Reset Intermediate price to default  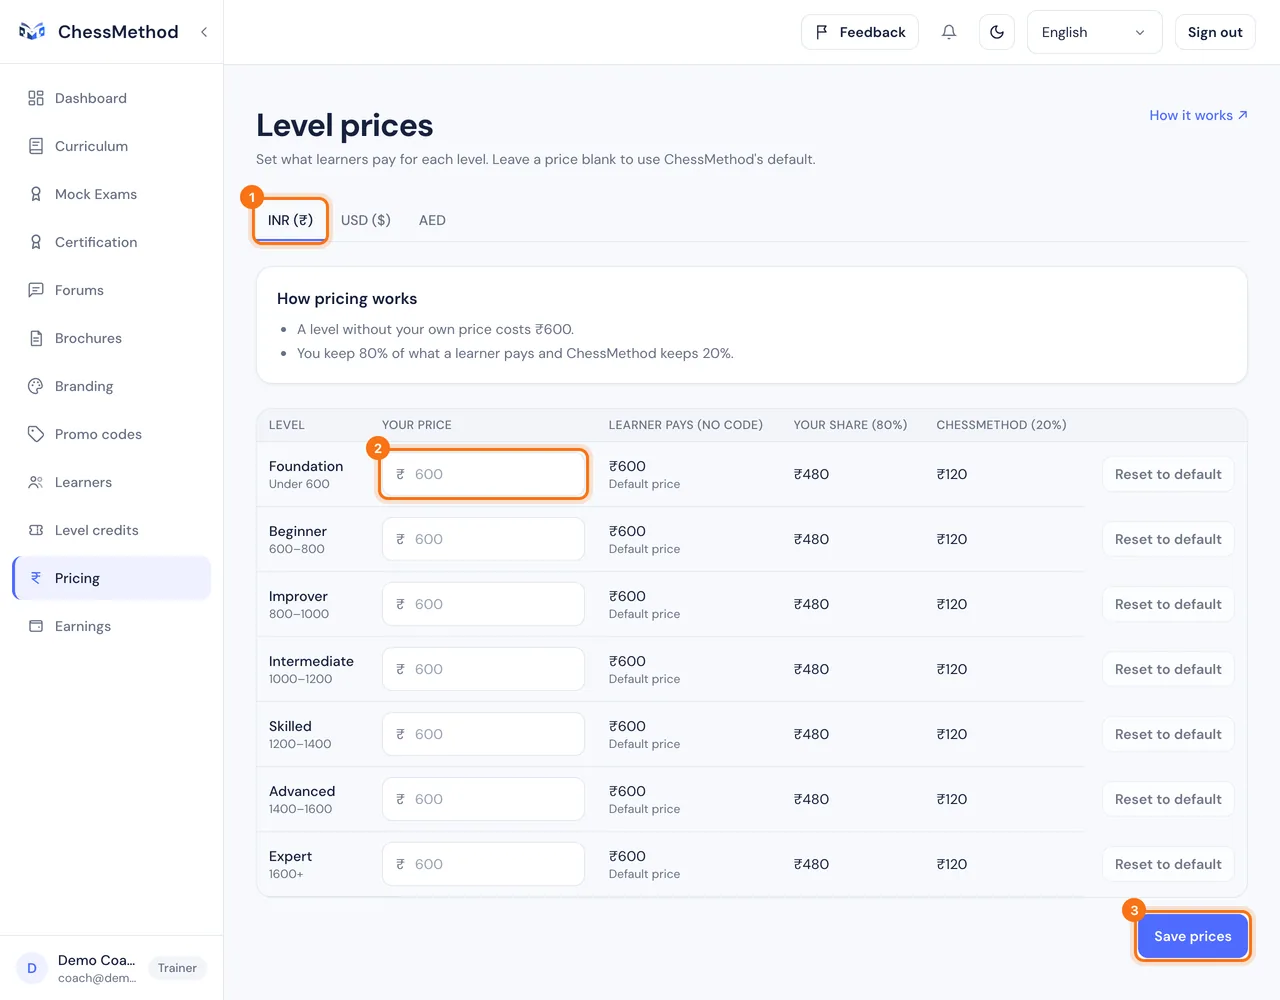pyautogui.click(x=1168, y=669)
